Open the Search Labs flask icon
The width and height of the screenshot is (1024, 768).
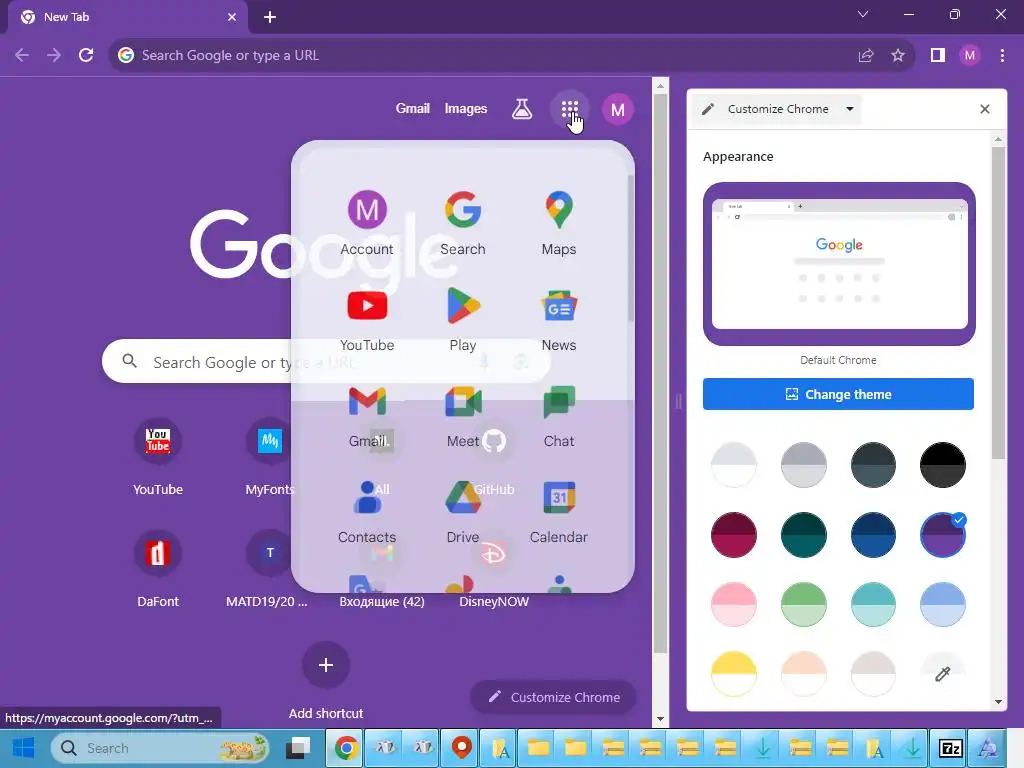(522, 109)
